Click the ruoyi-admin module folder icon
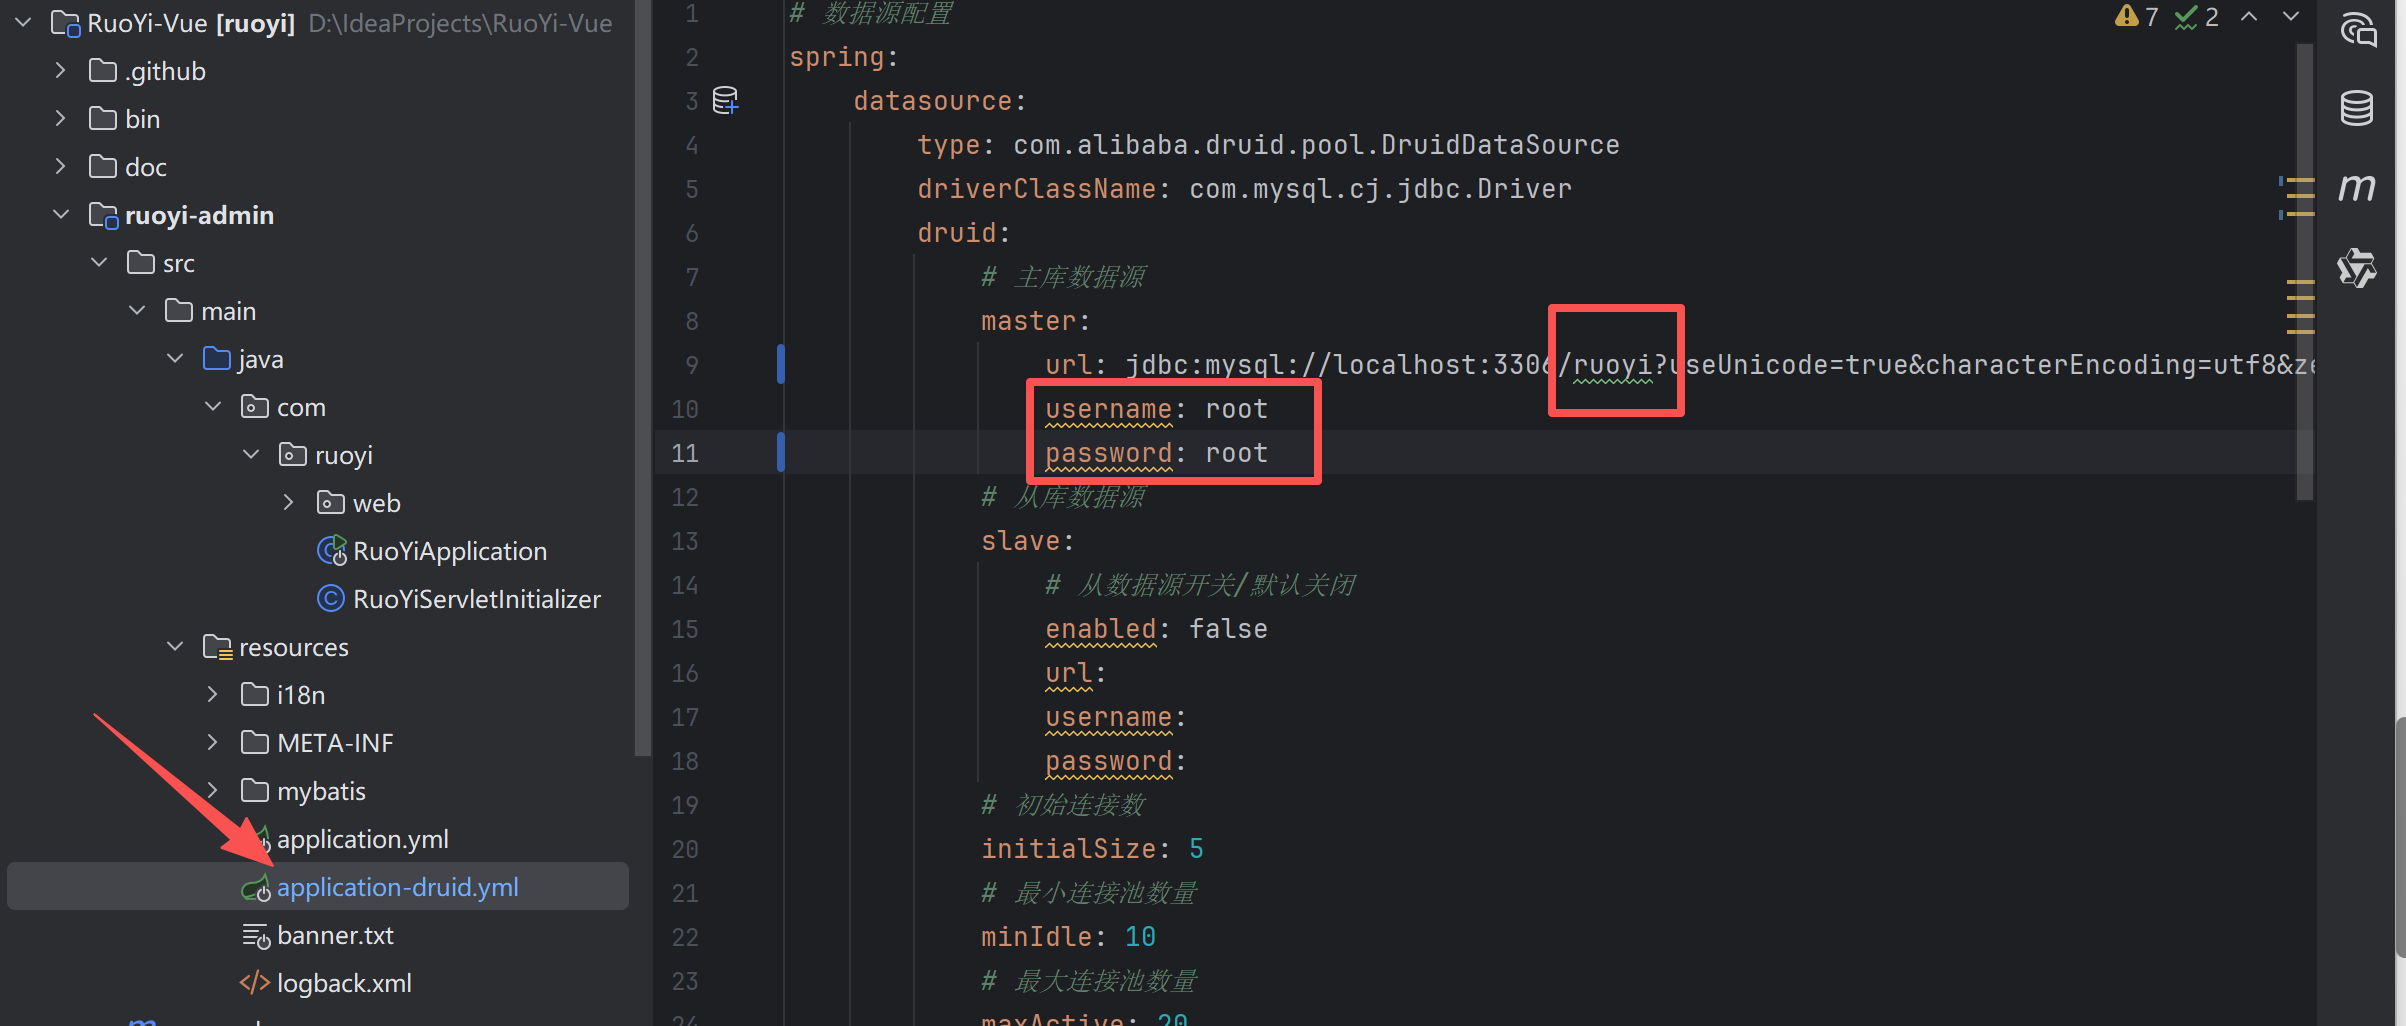Screen dimensions: 2406x1026 click(x=103, y=215)
